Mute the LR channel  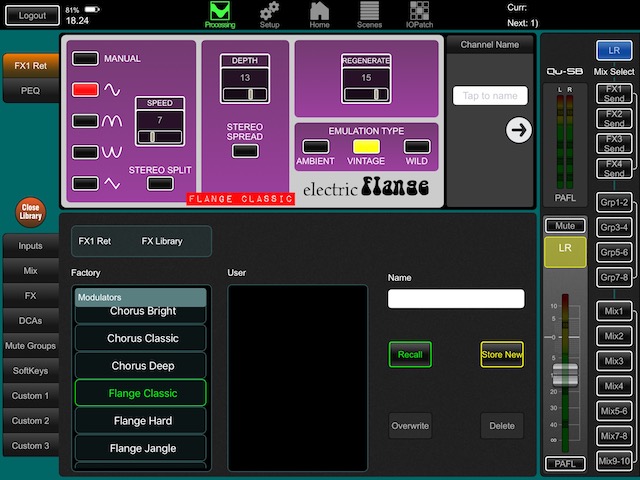pos(565,226)
